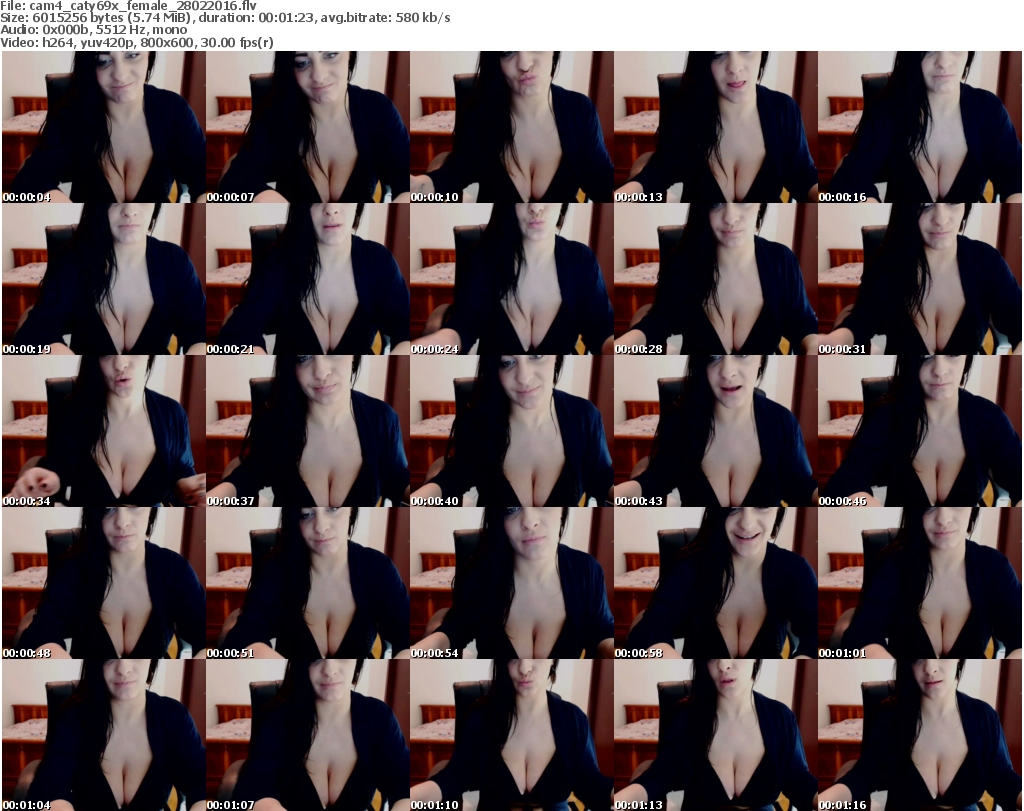Select the thumbnail frame stamped 00:01:07
Screen dimensions: 1024x811
(308, 735)
